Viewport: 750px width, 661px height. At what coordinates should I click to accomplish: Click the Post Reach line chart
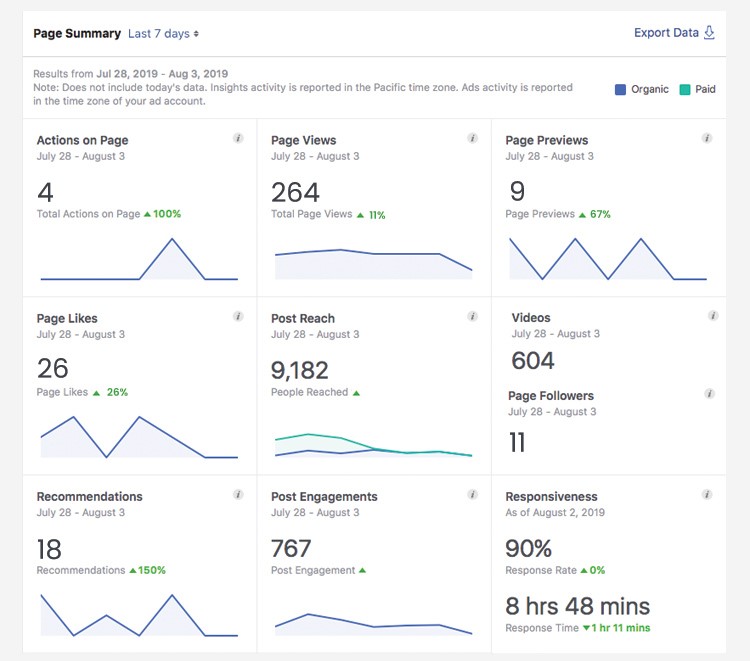point(374,445)
